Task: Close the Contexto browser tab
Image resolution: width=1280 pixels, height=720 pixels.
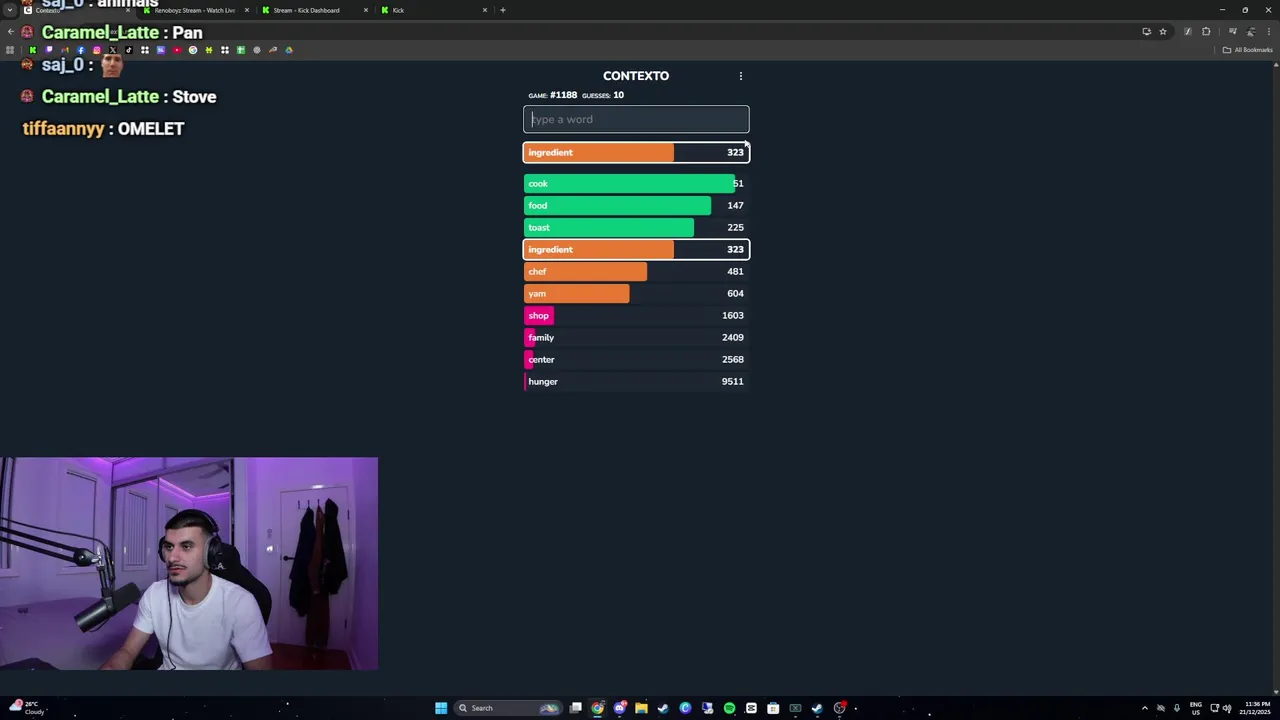Action: pos(127,10)
